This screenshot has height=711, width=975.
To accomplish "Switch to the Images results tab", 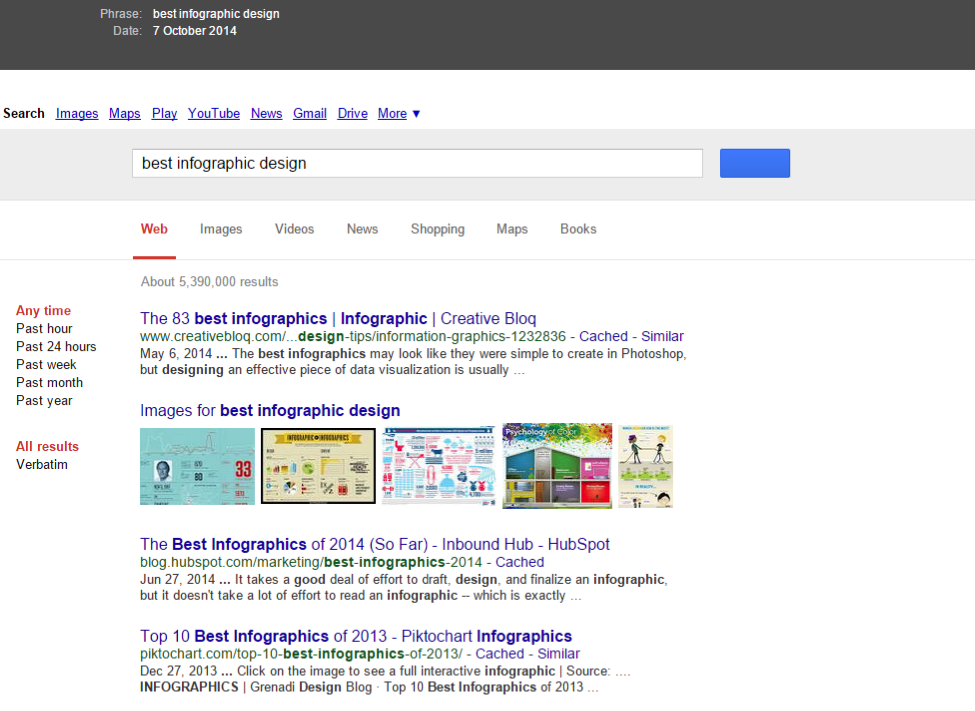I will click(221, 229).
